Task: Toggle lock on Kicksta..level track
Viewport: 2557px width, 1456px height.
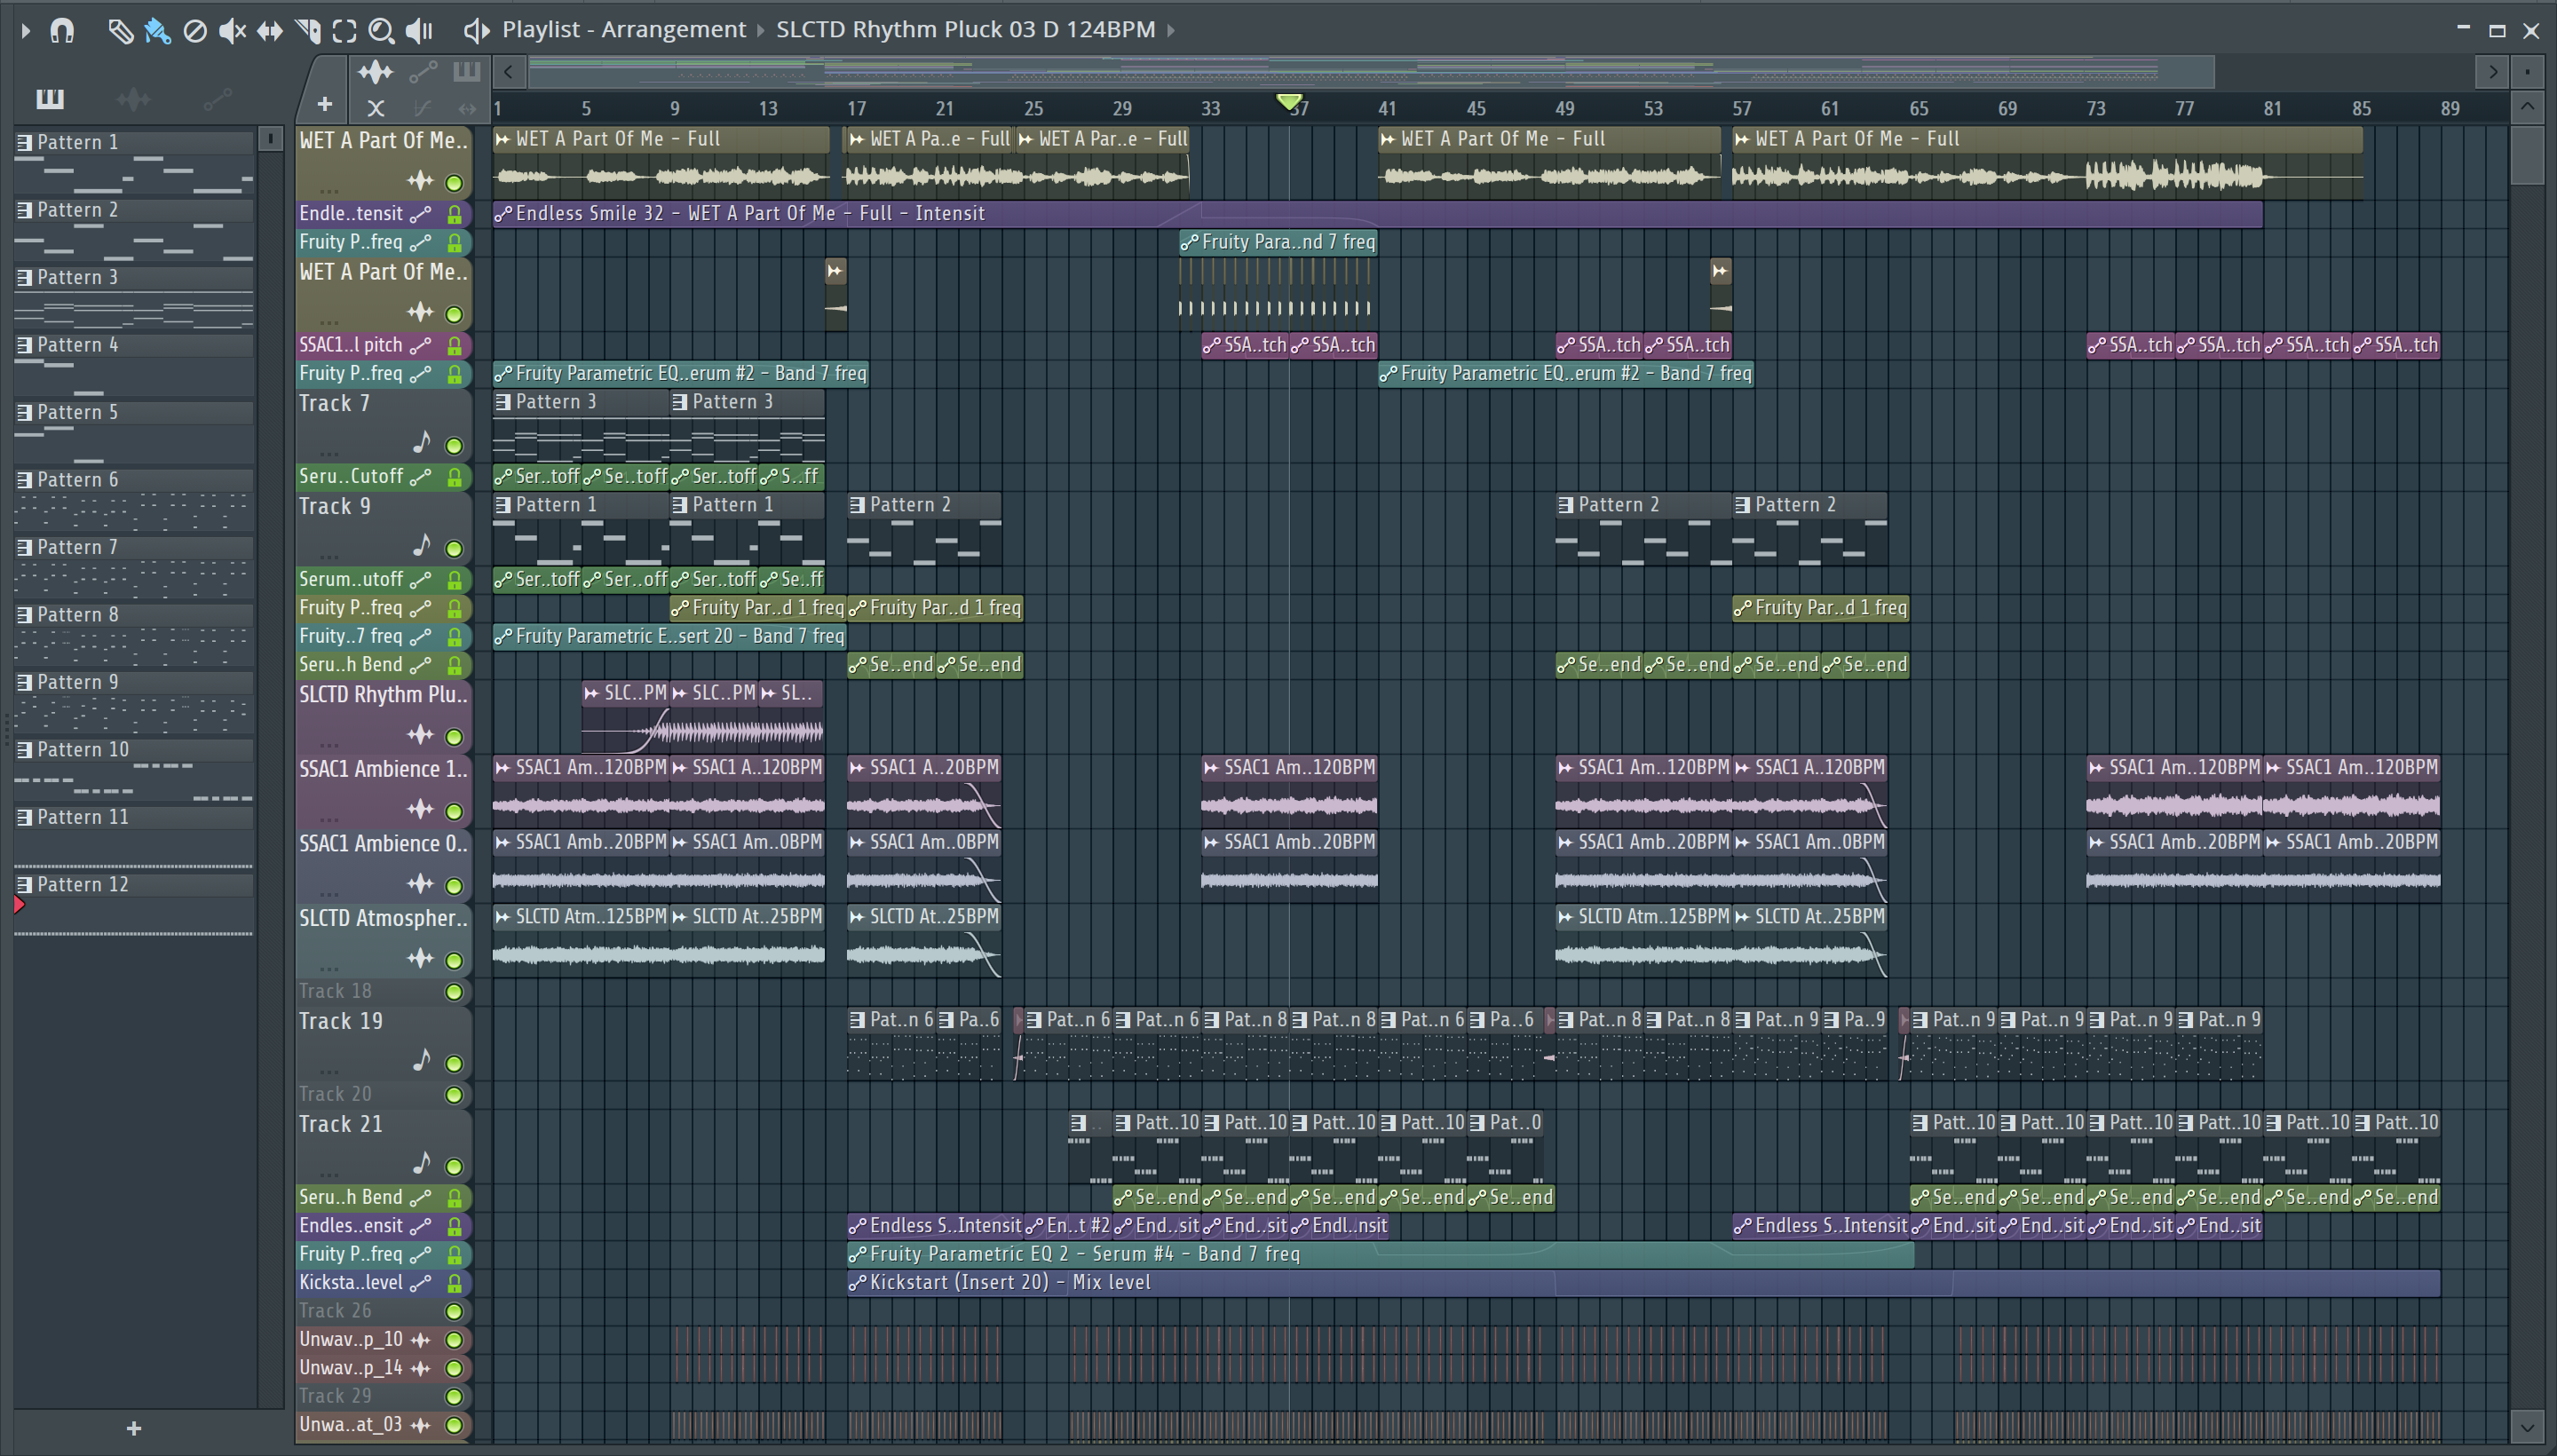Action: [454, 1283]
